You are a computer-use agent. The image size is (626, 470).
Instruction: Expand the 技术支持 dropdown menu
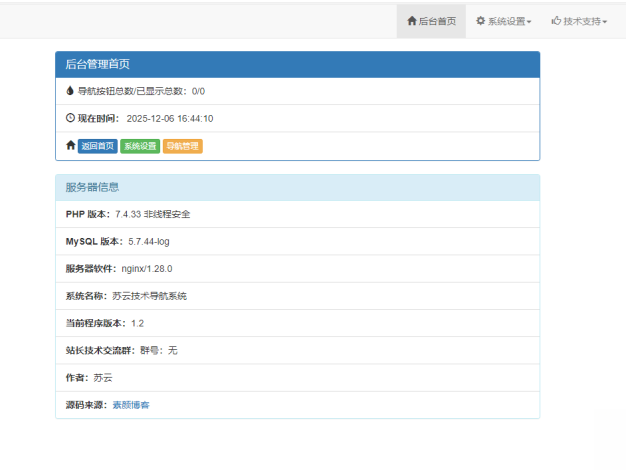pos(579,21)
